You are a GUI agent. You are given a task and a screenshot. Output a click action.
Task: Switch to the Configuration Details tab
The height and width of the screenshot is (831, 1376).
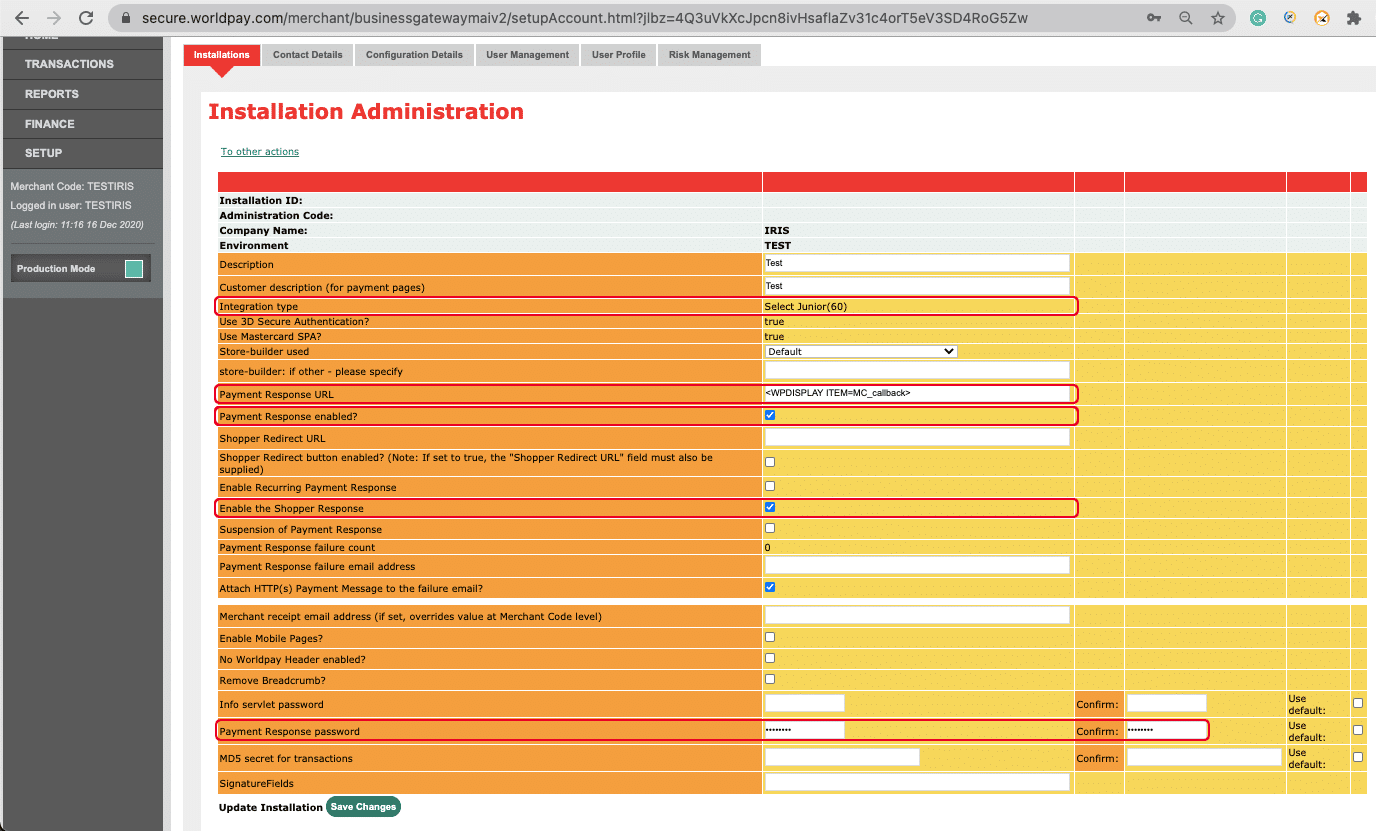[414, 55]
